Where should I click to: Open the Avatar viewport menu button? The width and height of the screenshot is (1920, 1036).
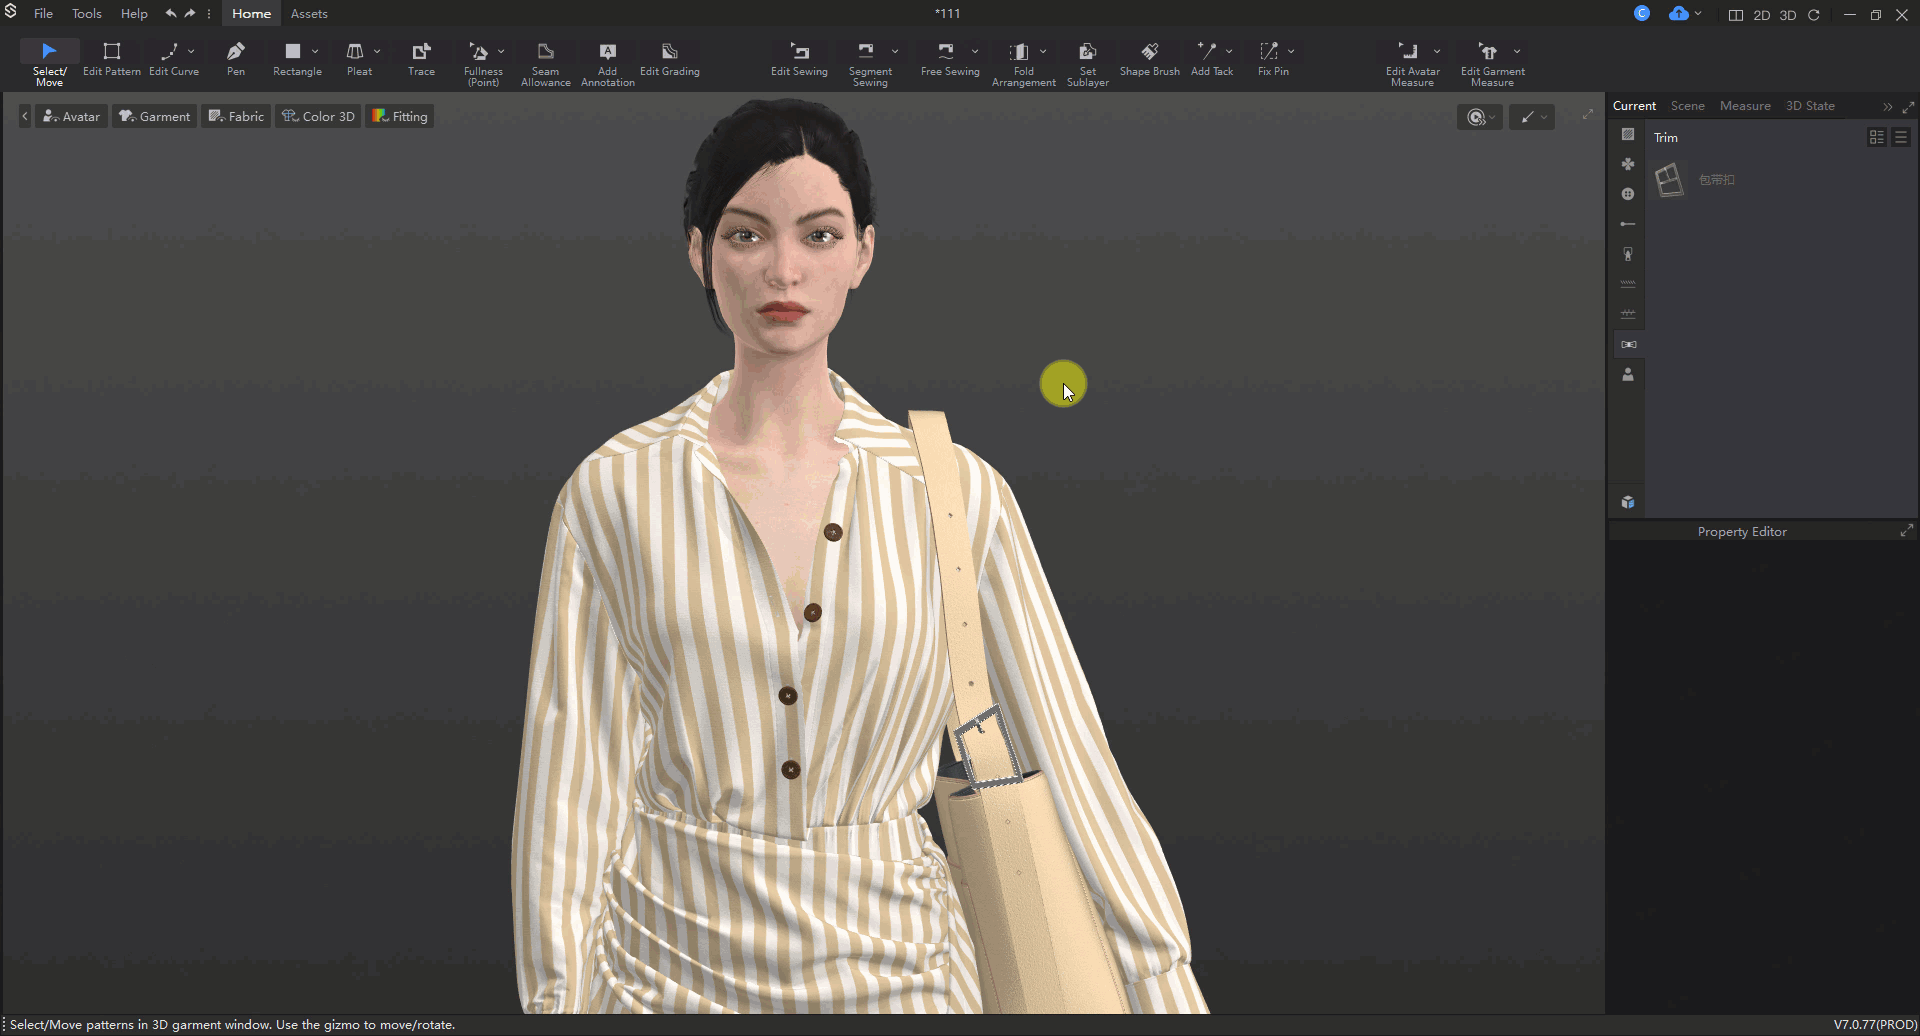pyautogui.click(x=72, y=117)
